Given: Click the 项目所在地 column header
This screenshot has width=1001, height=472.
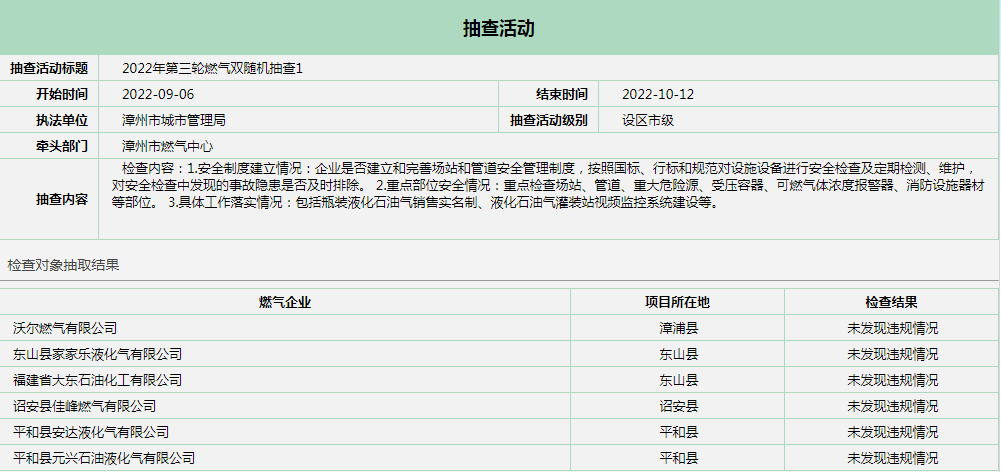Looking at the screenshot, I should pyautogui.click(x=677, y=302).
